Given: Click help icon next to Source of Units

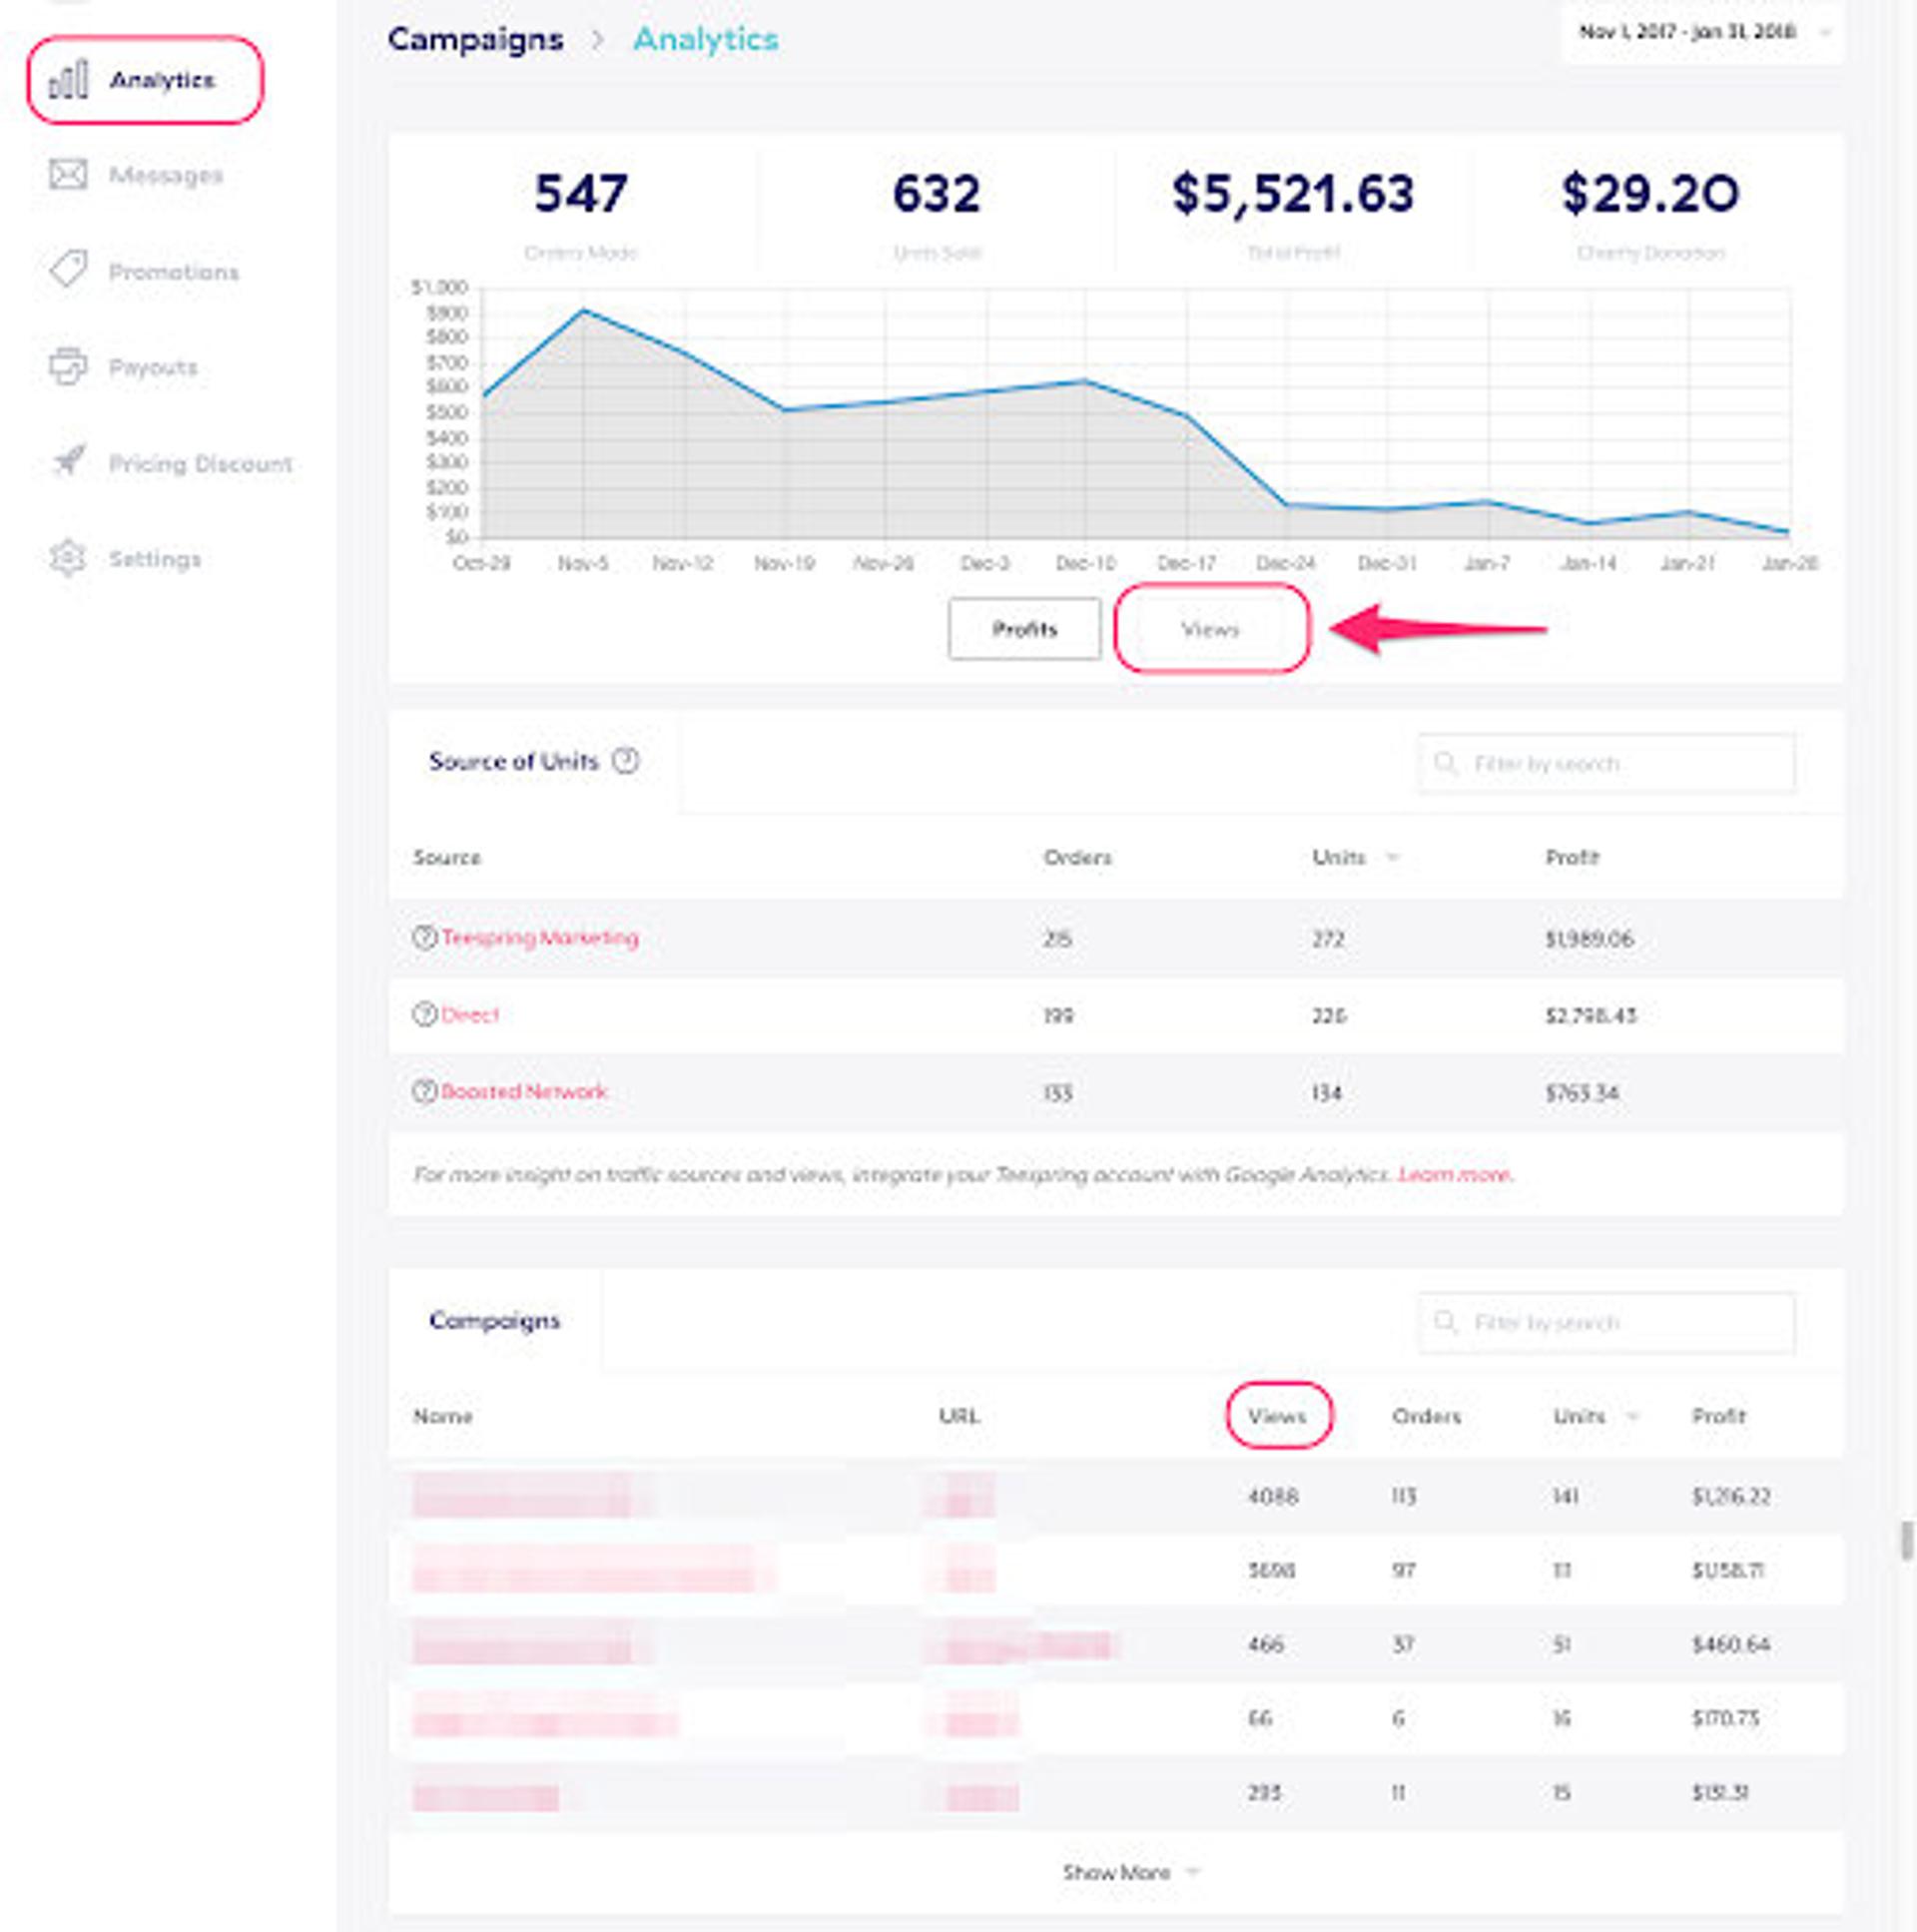Looking at the screenshot, I should coord(626,761).
